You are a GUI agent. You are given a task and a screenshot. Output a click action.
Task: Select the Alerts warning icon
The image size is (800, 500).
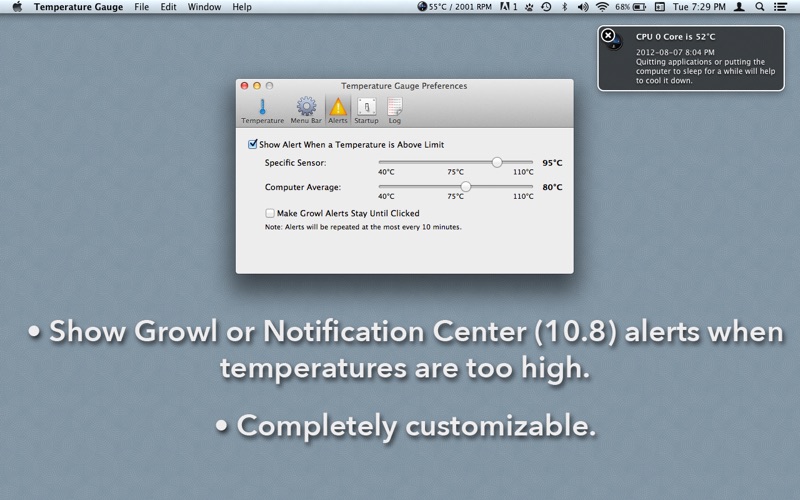(338, 109)
